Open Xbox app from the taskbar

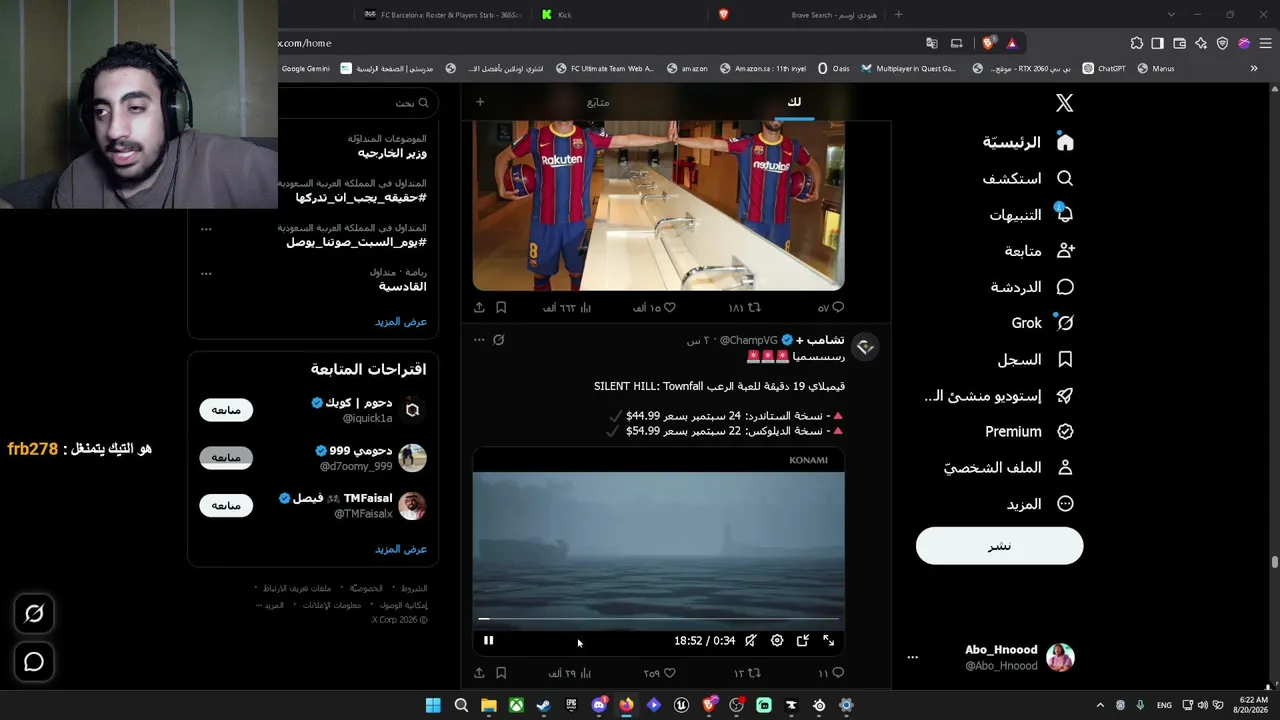(x=516, y=705)
